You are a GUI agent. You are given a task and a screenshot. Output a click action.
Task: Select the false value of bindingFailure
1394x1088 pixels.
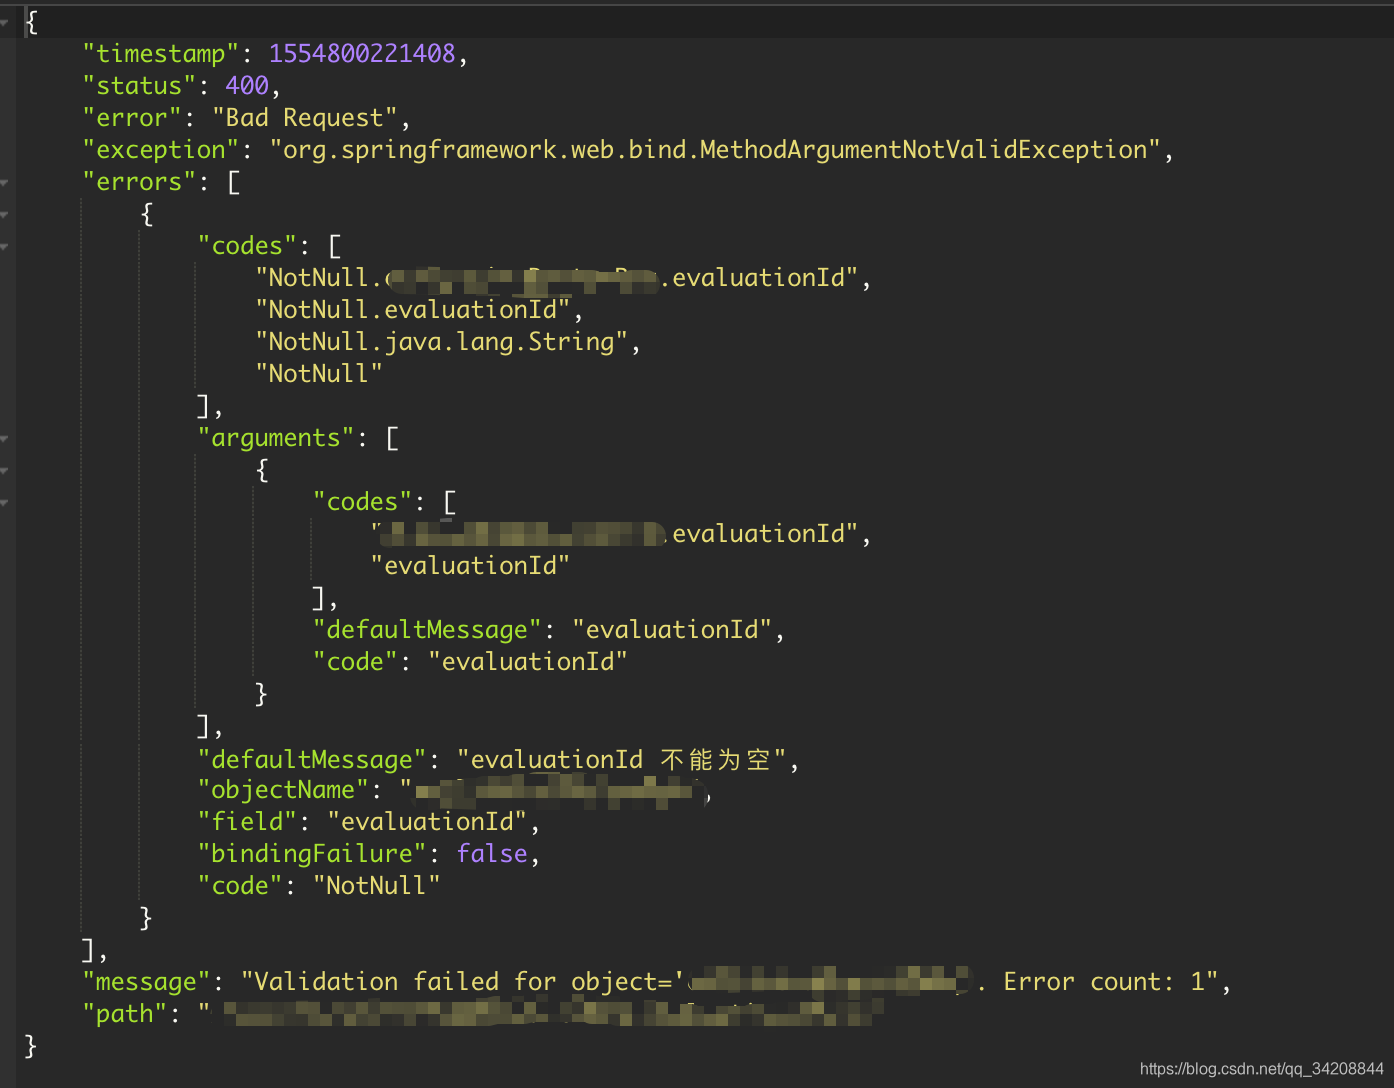click(492, 854)
